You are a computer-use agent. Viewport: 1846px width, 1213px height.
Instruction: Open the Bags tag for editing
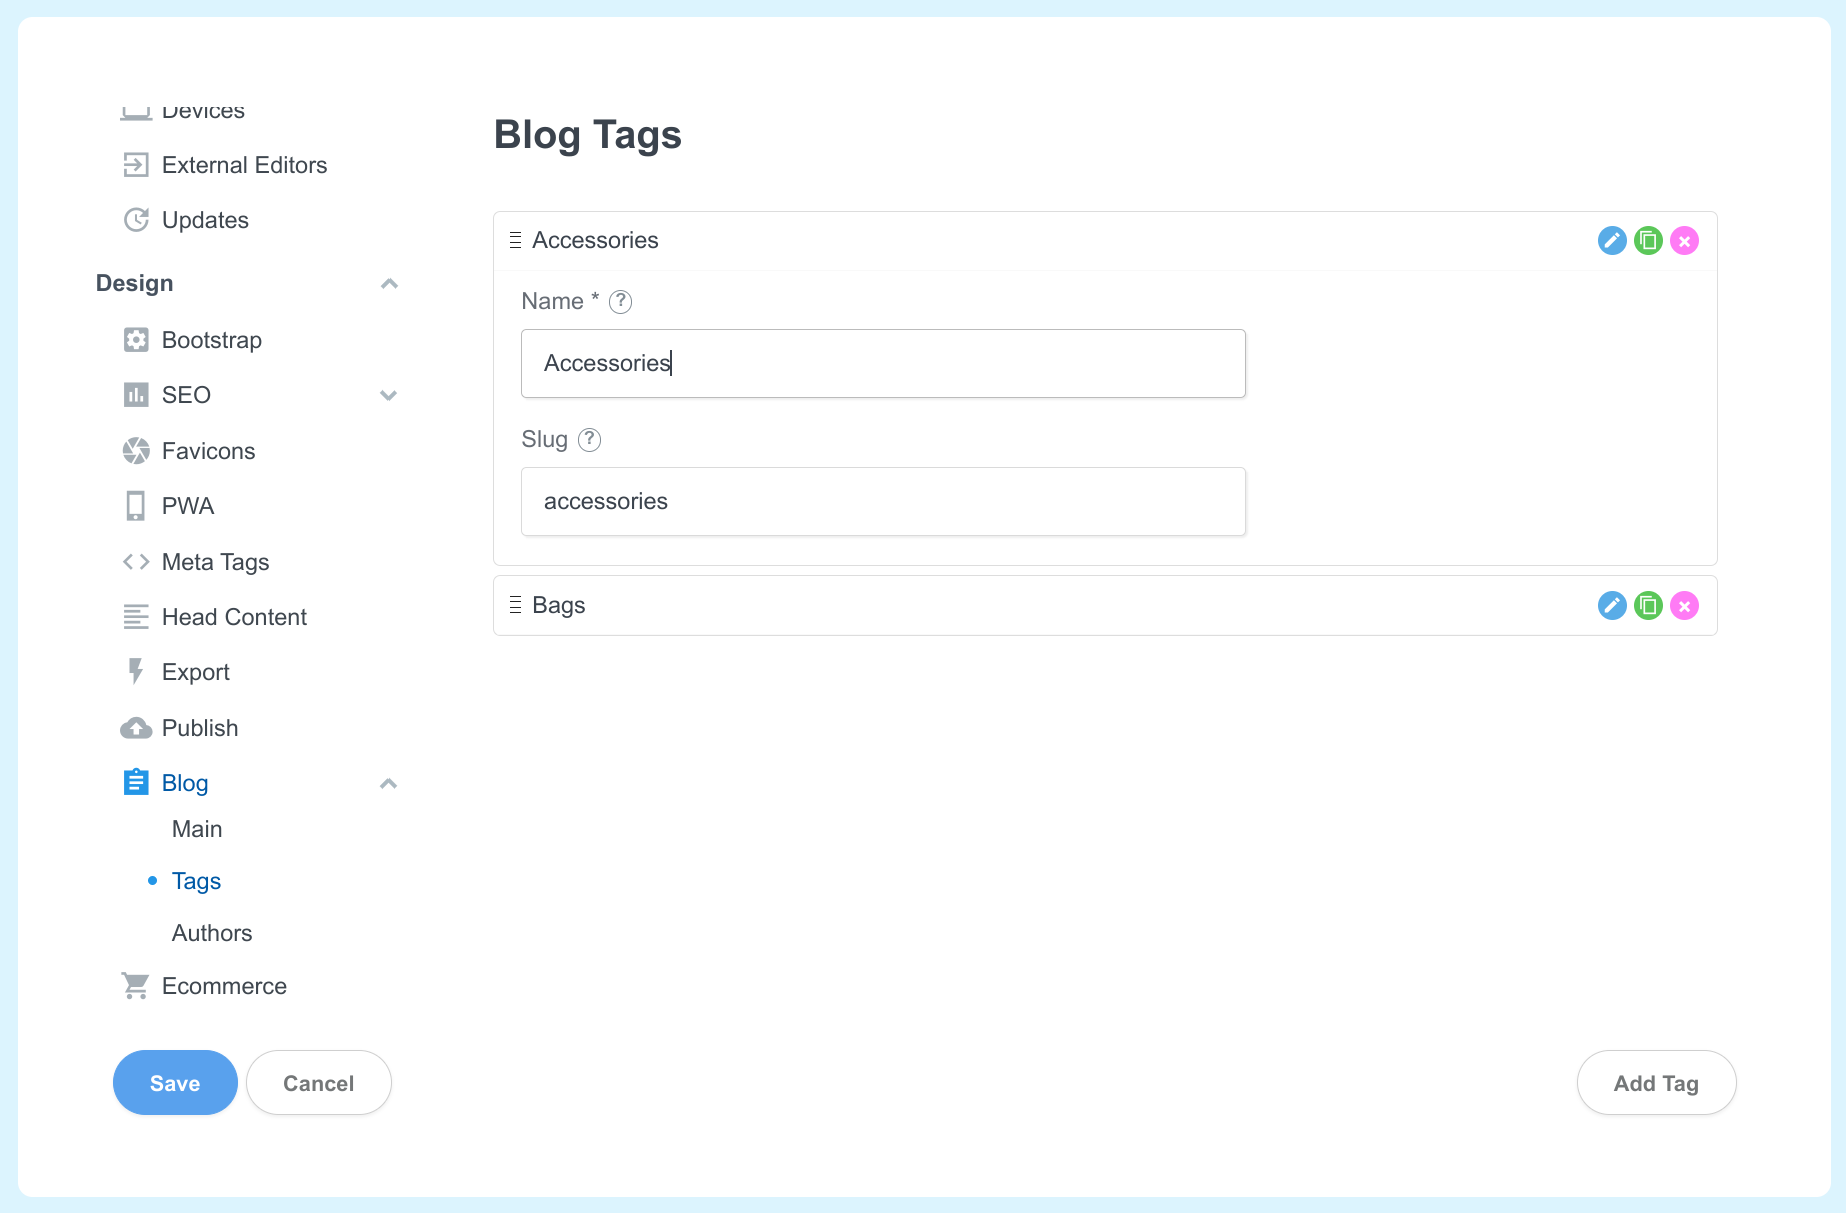[x=1611, y=605]
